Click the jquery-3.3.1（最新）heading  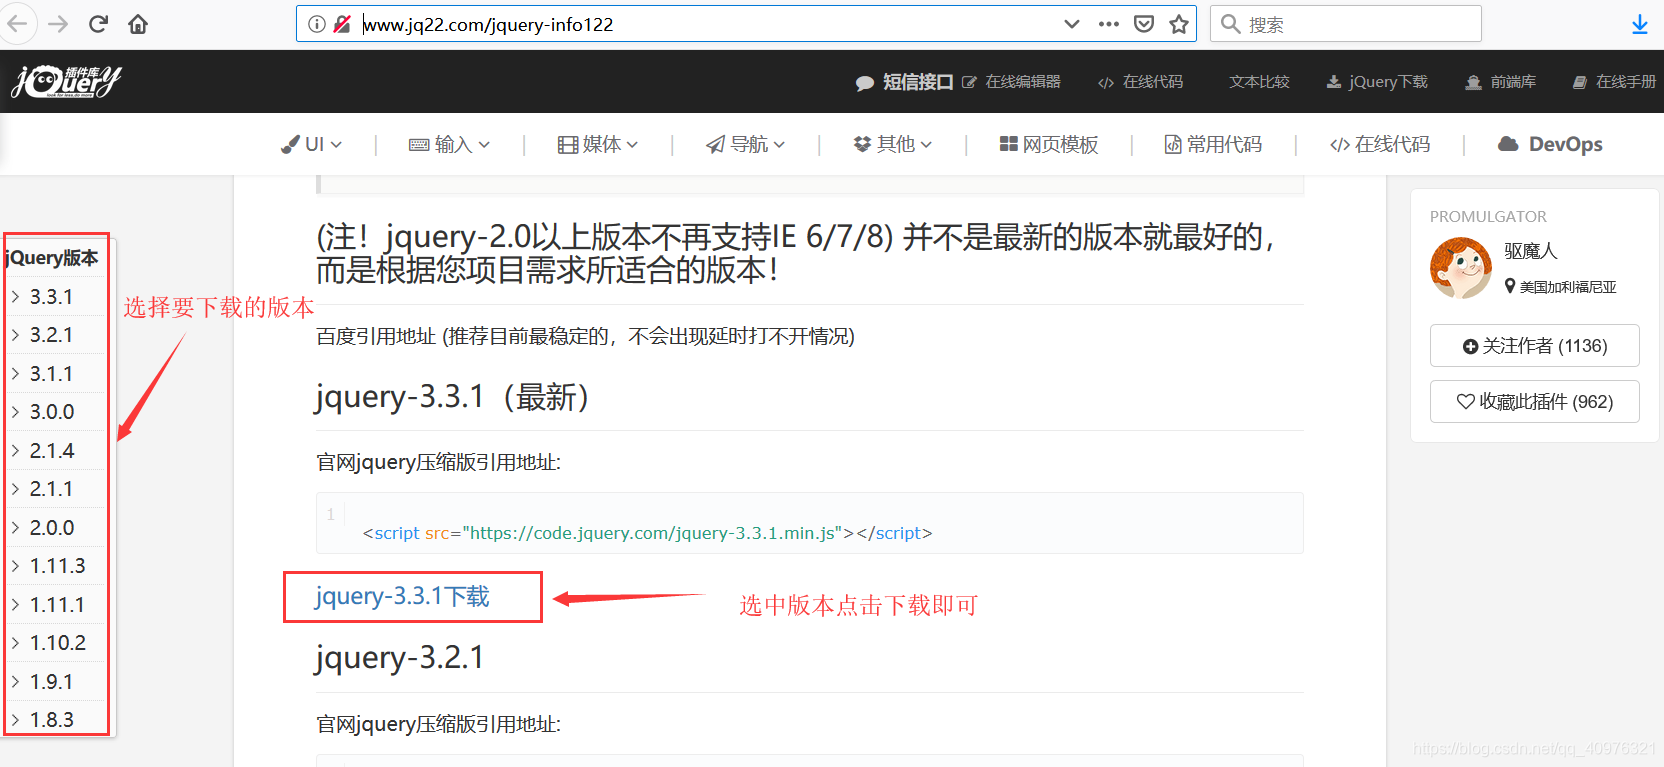(453, 397)
